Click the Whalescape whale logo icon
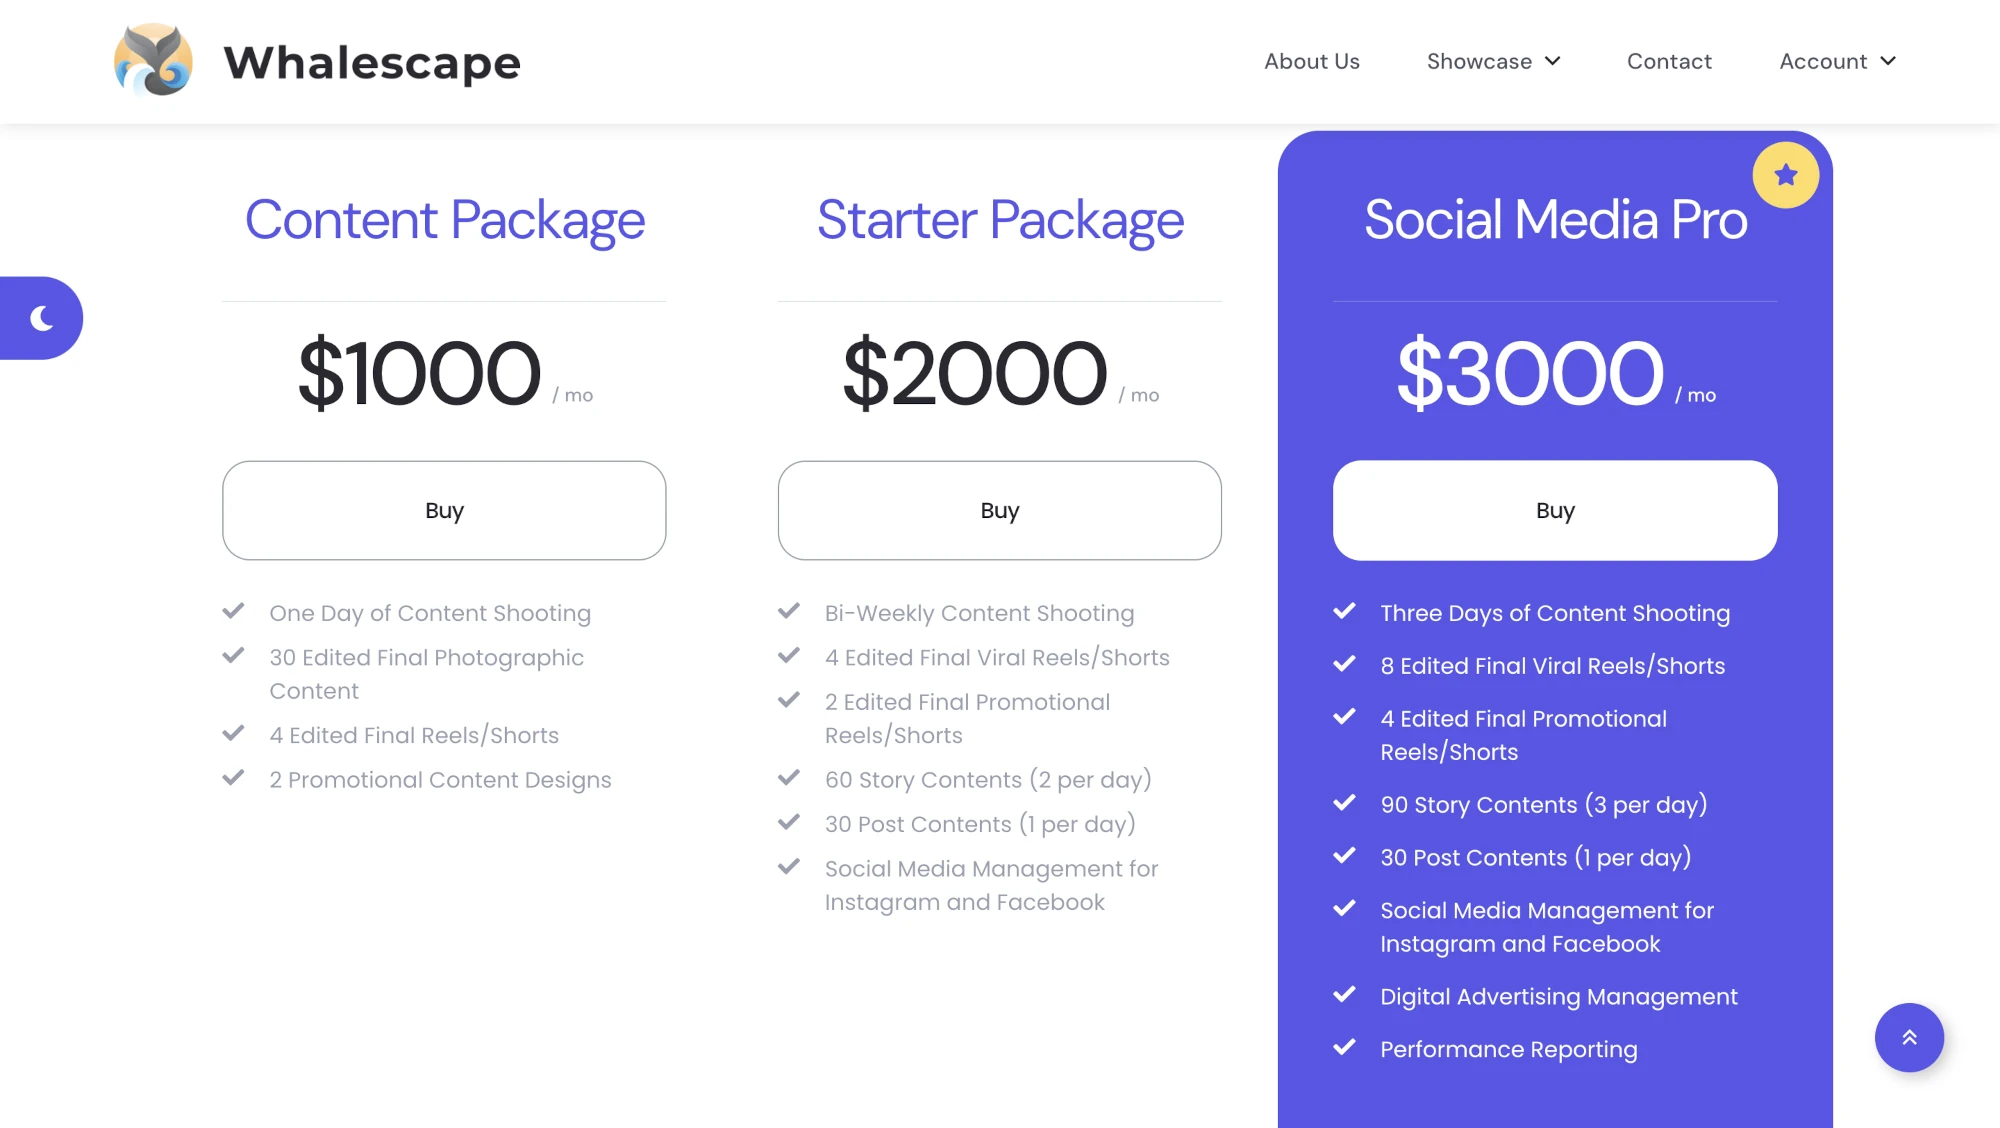Image resolution: width=2000 pixels, height=1128 pixels. tap(153, 61)
